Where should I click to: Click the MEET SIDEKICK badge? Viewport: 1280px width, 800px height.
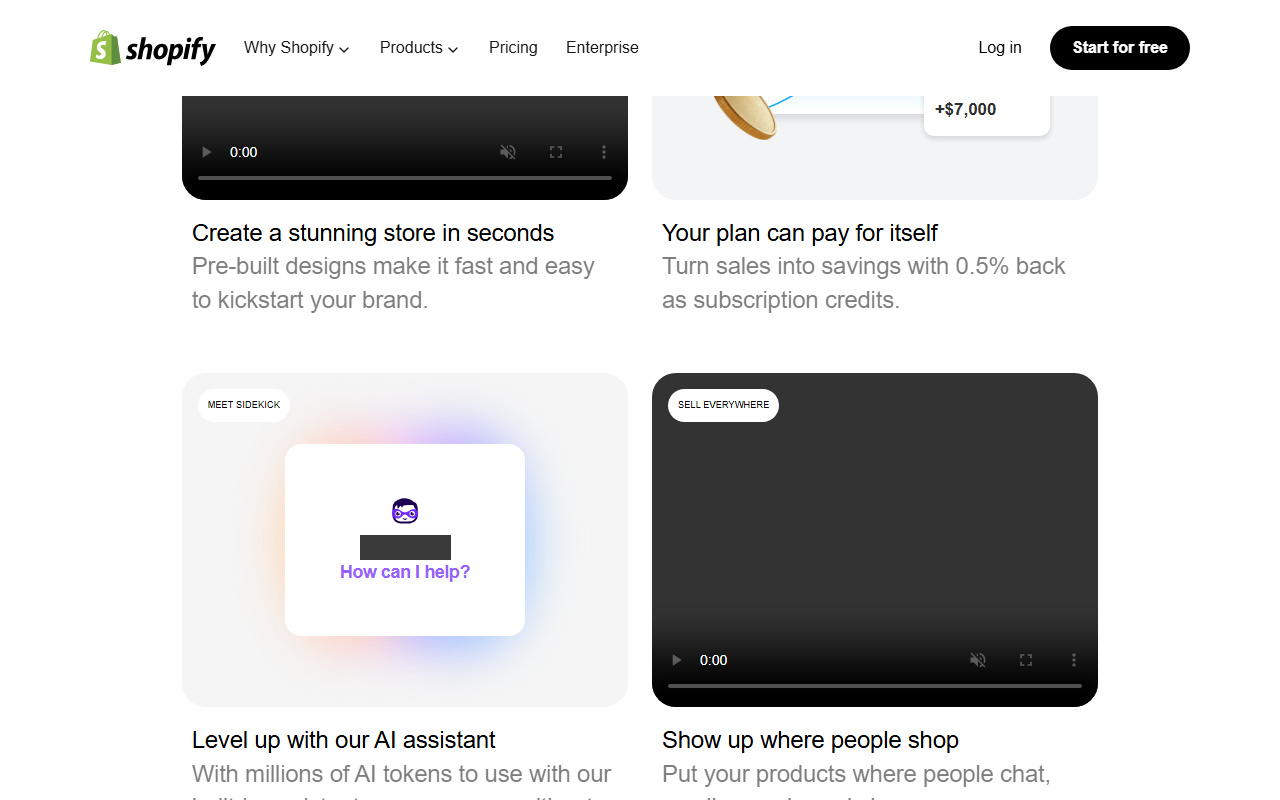coord(244,405)
